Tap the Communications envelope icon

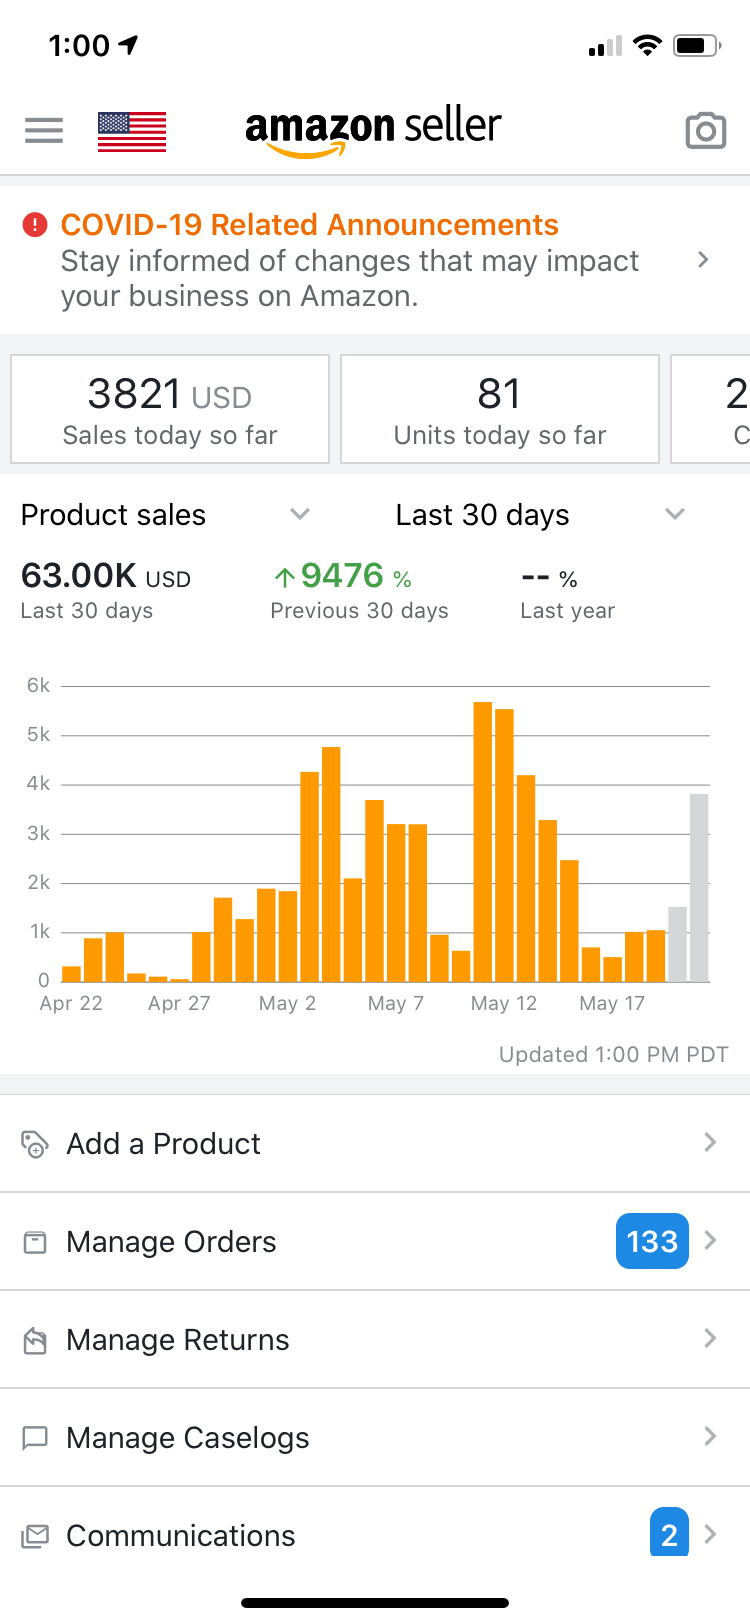(35, 1536)
